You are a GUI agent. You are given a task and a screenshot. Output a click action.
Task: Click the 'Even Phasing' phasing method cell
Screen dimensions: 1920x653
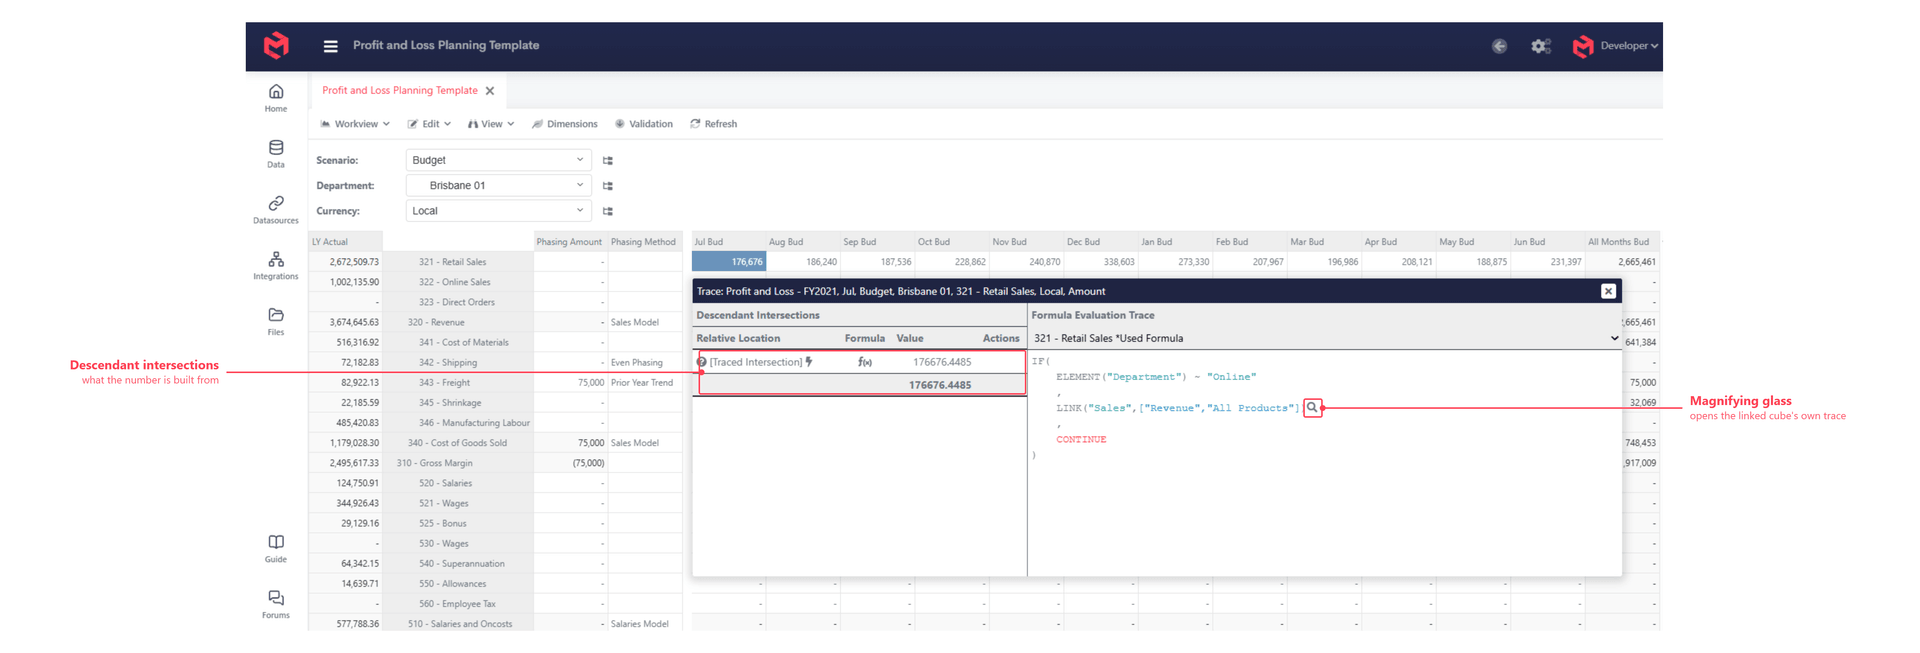coord(645,362)
